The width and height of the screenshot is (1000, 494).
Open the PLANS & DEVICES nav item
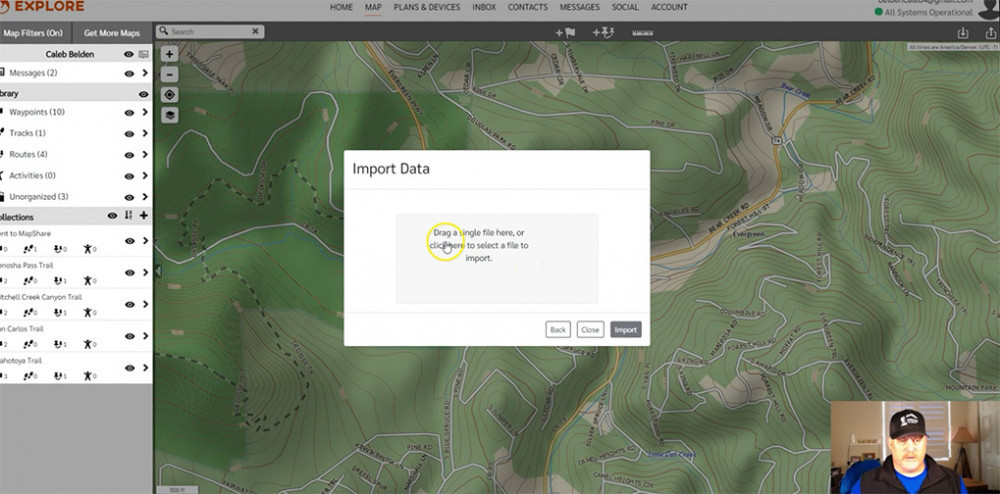point(427,7)
